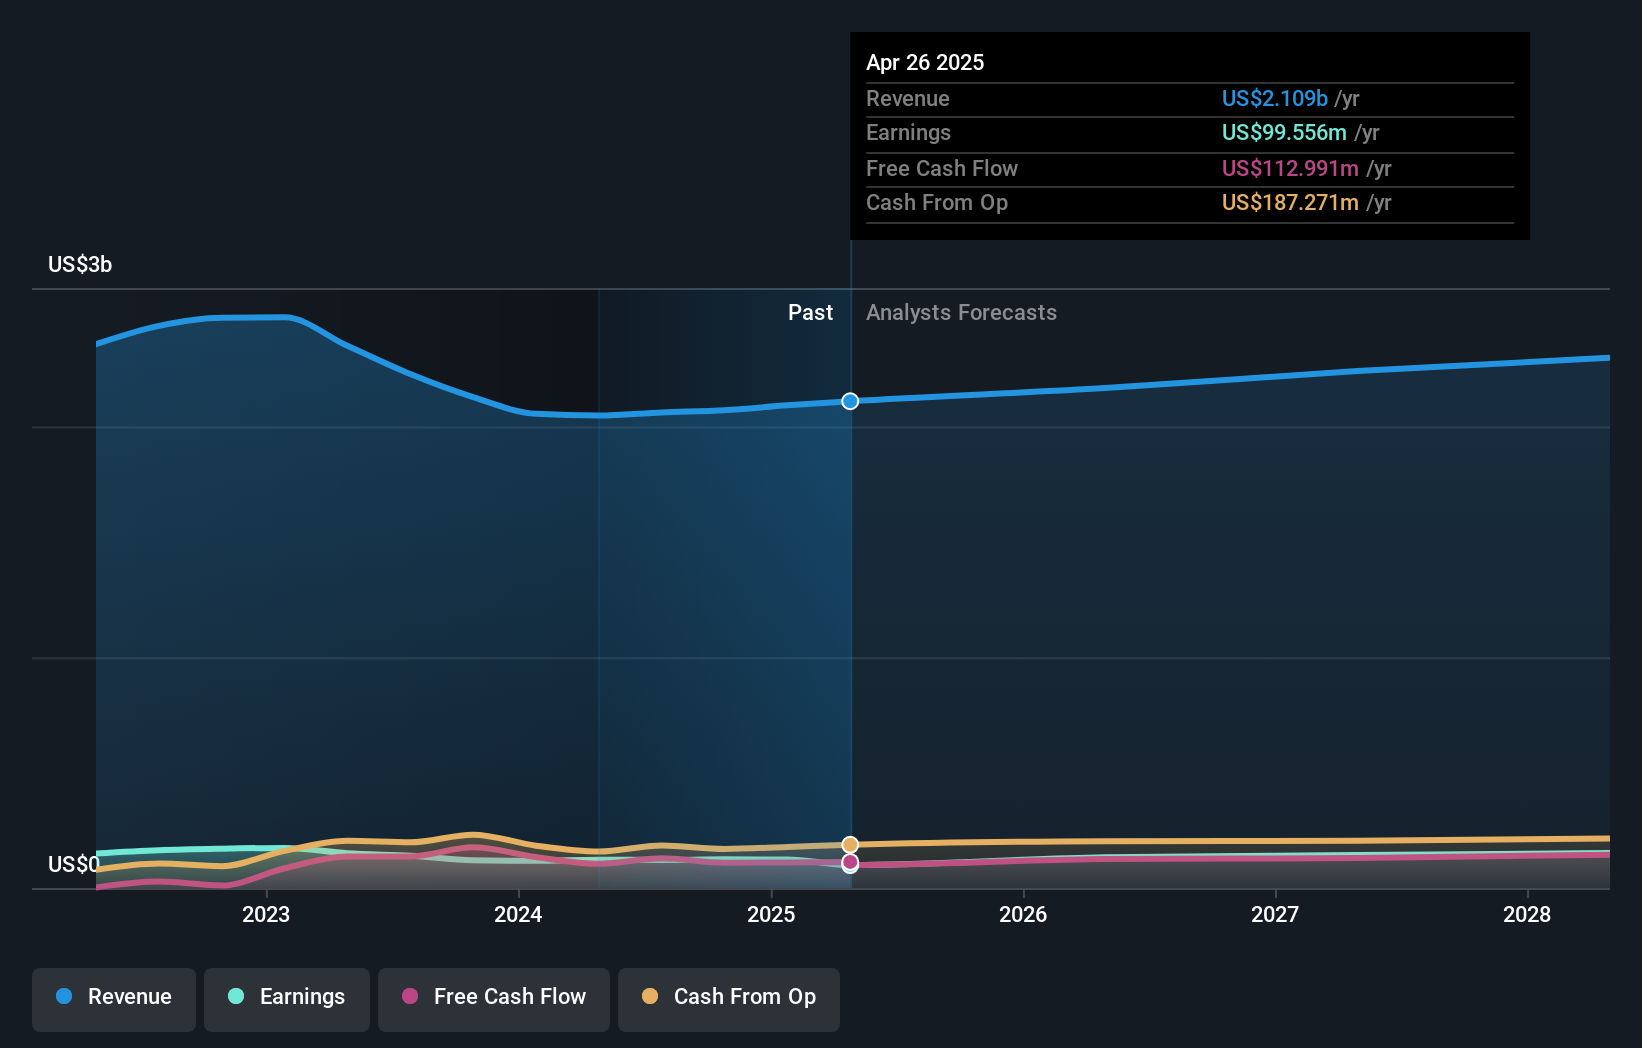The height and width of the screenshot is (1048, 1642).
Task: Toggle the Free Cash Flow legend button
Action: click(494, 999)
